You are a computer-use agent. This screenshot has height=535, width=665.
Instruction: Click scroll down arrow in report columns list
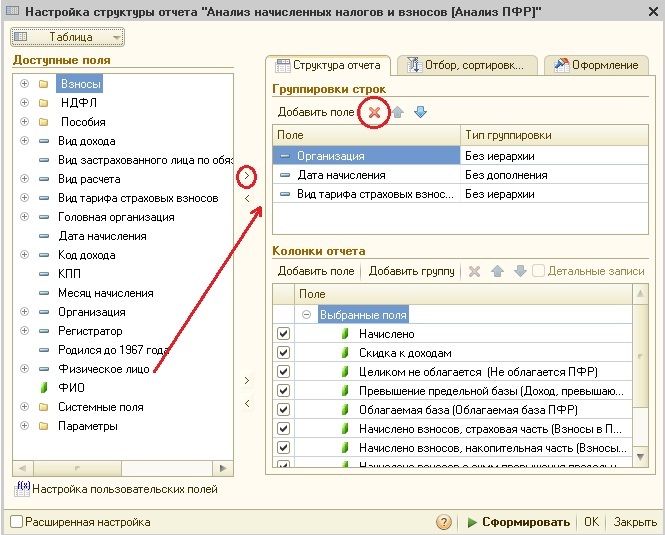pyautogui.click(x=640, y=457)
